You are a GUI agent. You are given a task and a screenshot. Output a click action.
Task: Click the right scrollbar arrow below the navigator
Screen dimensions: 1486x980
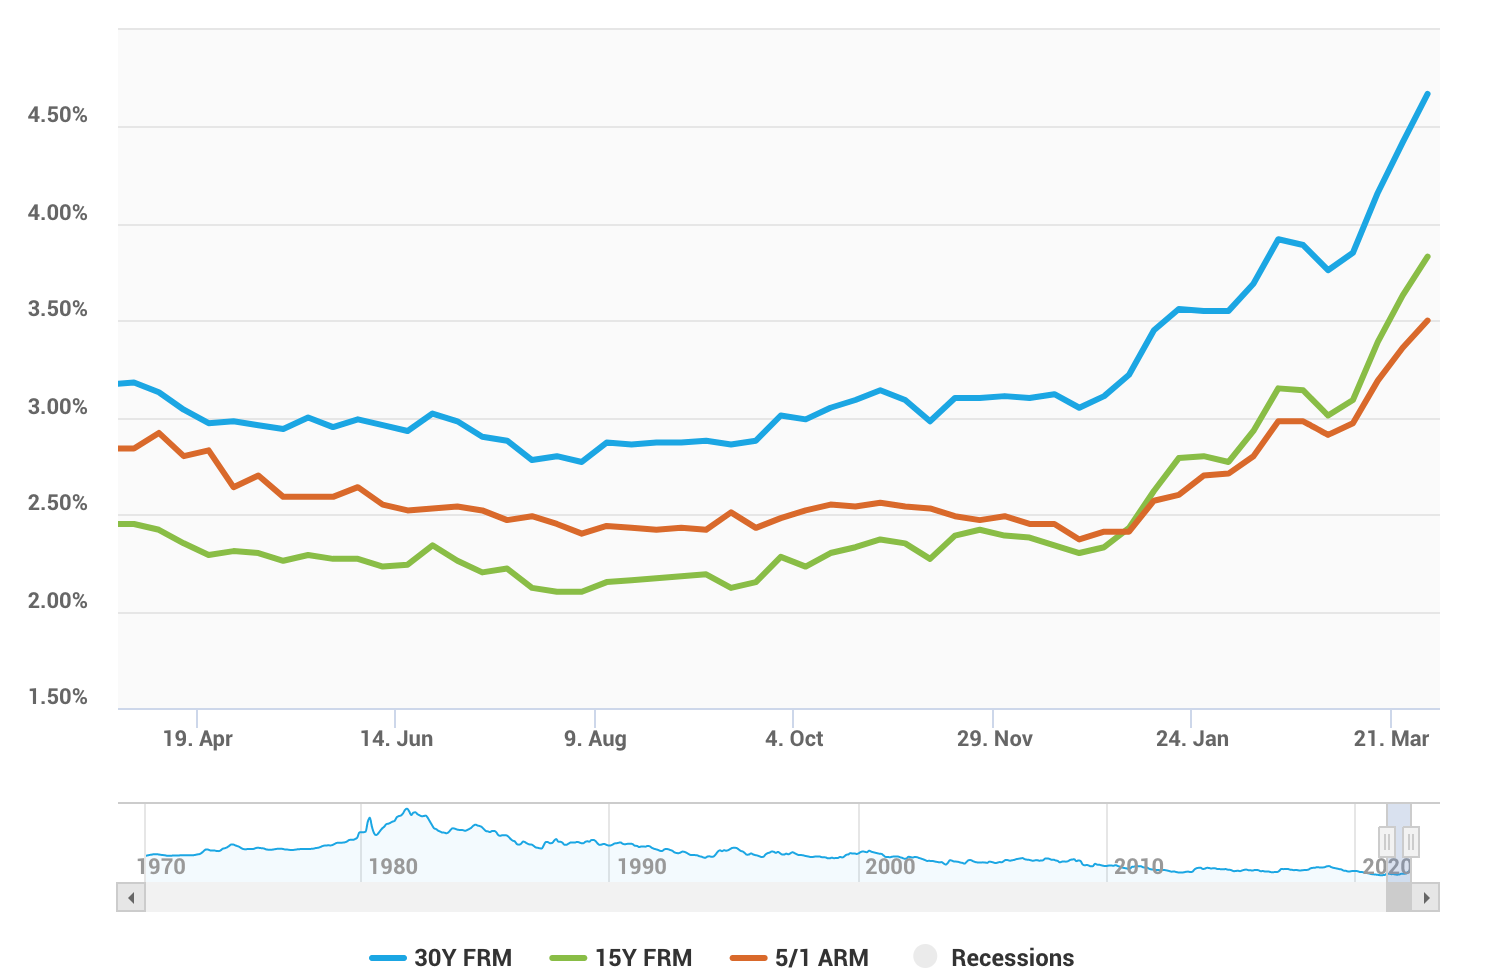click(1427, 897)
